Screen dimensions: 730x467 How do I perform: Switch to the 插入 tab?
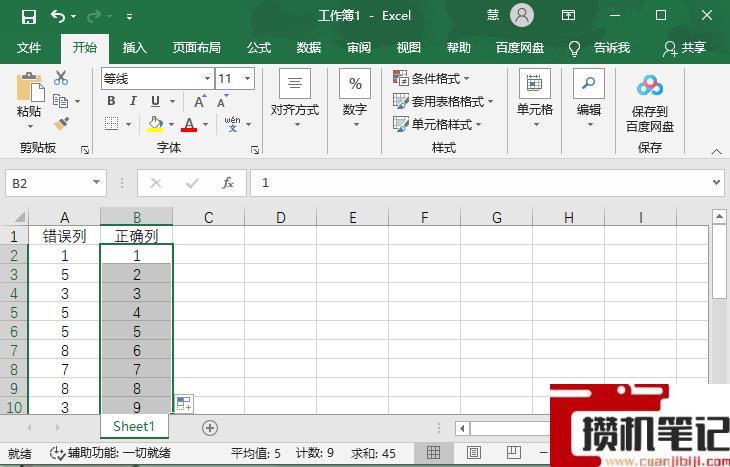[x=135, y=47]
